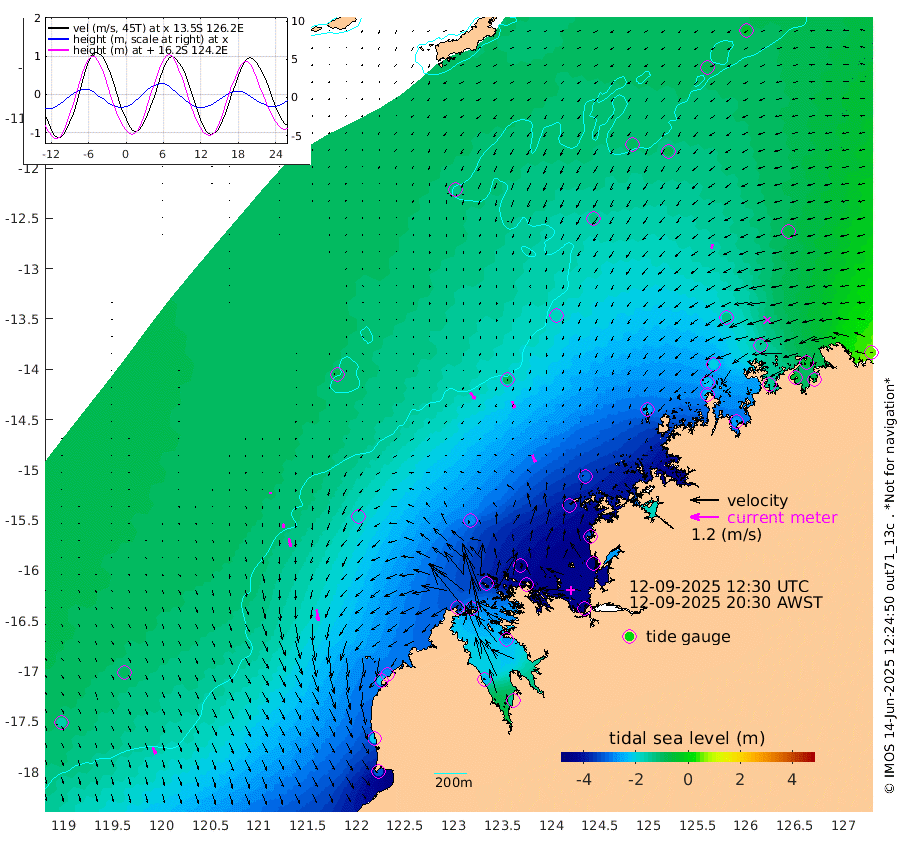This screenshot has width=900, height=846.
Task: Click the longitude axis label '119'
Action: point(64,826)
